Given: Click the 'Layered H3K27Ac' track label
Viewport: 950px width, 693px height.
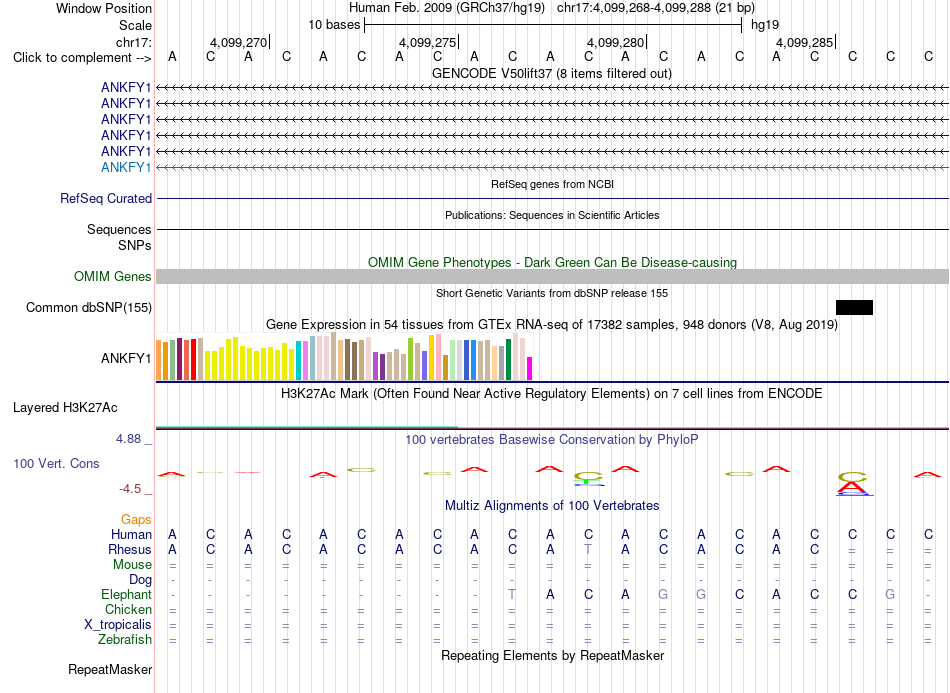Looking at the screenshot, I should click(x=65, y=407).
